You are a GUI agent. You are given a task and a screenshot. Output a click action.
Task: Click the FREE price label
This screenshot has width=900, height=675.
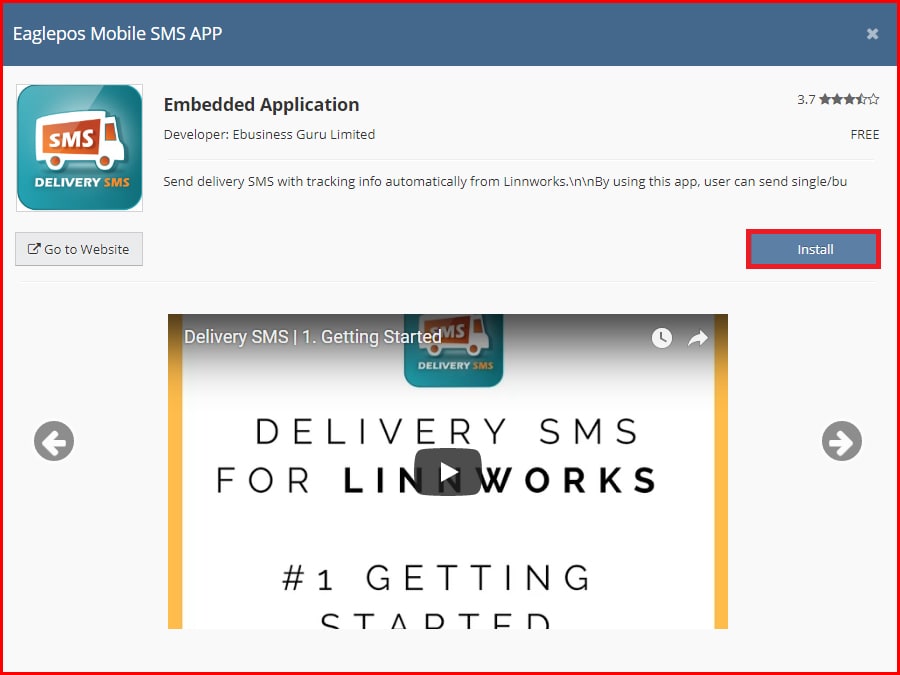(x=864, y=134)
